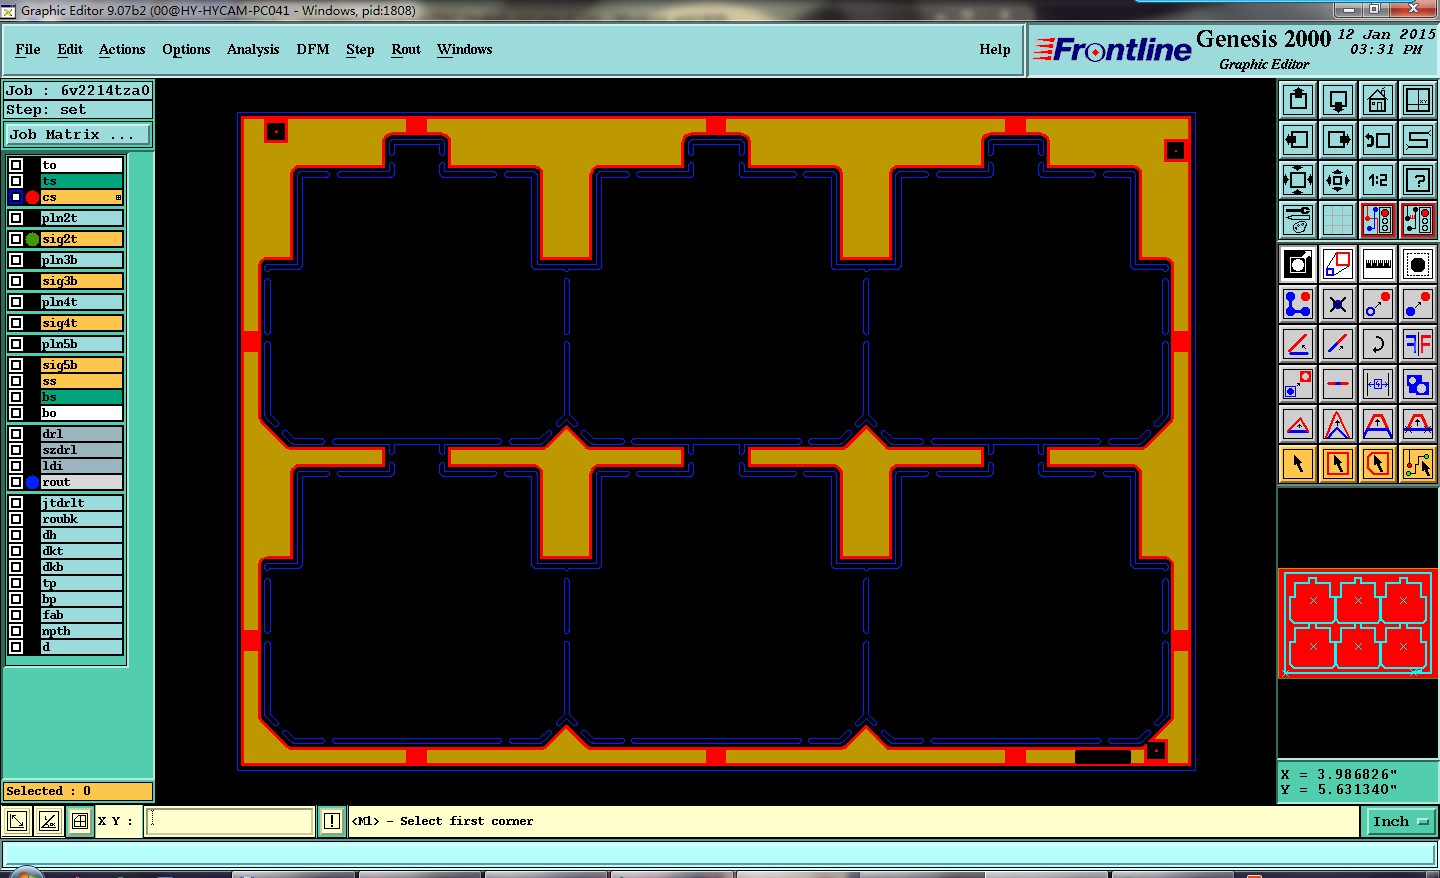1440x878 pixels.
Task: Click the zoom out shrink-arrows icon
Action: (1338, 180)
